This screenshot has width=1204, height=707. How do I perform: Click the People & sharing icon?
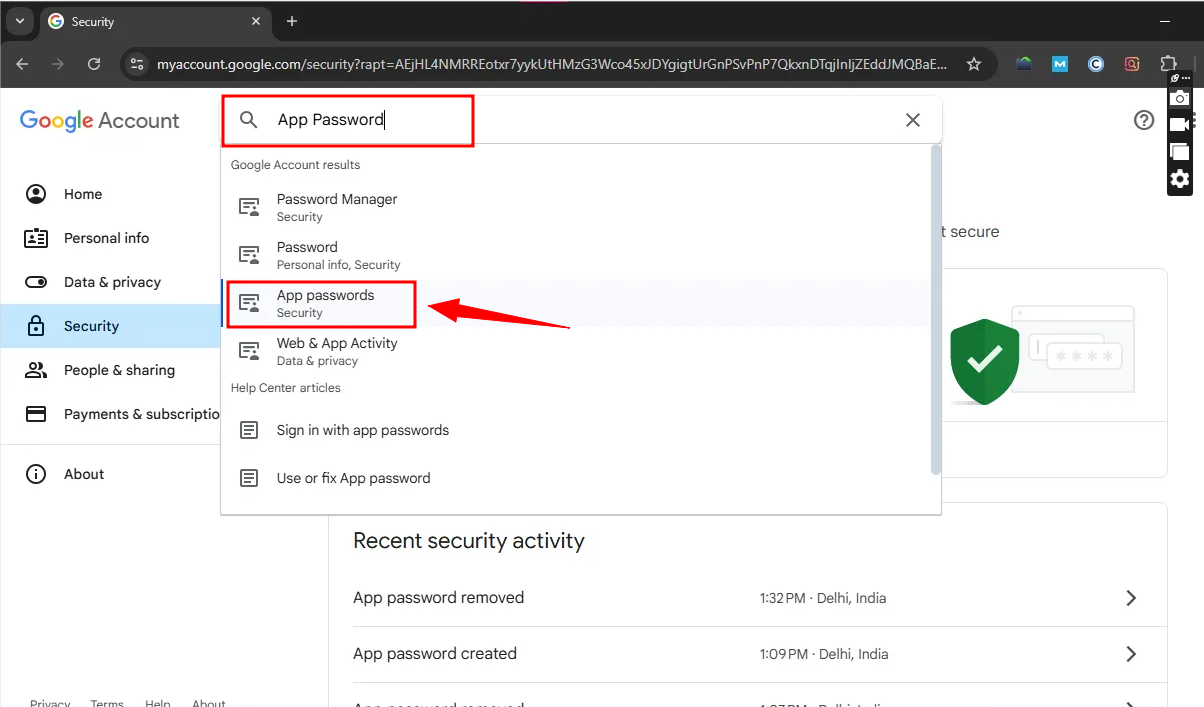tap(36, 370)
